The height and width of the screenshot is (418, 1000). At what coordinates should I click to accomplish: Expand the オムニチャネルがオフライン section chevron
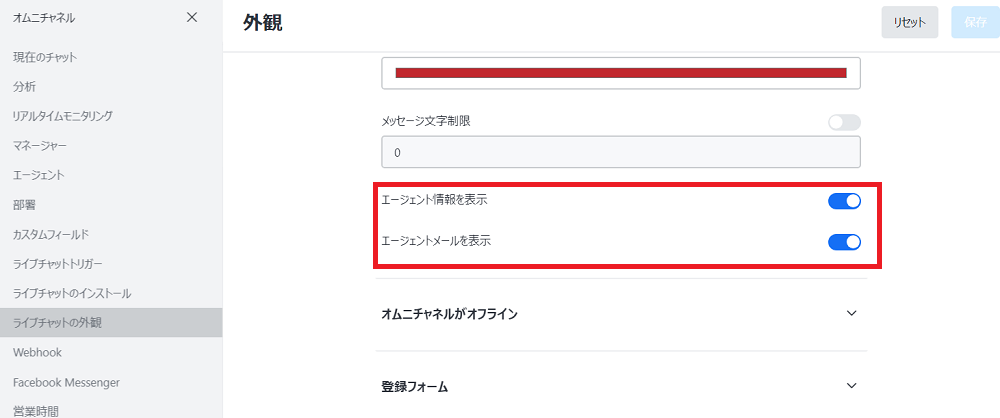click(x=852, y=313)
